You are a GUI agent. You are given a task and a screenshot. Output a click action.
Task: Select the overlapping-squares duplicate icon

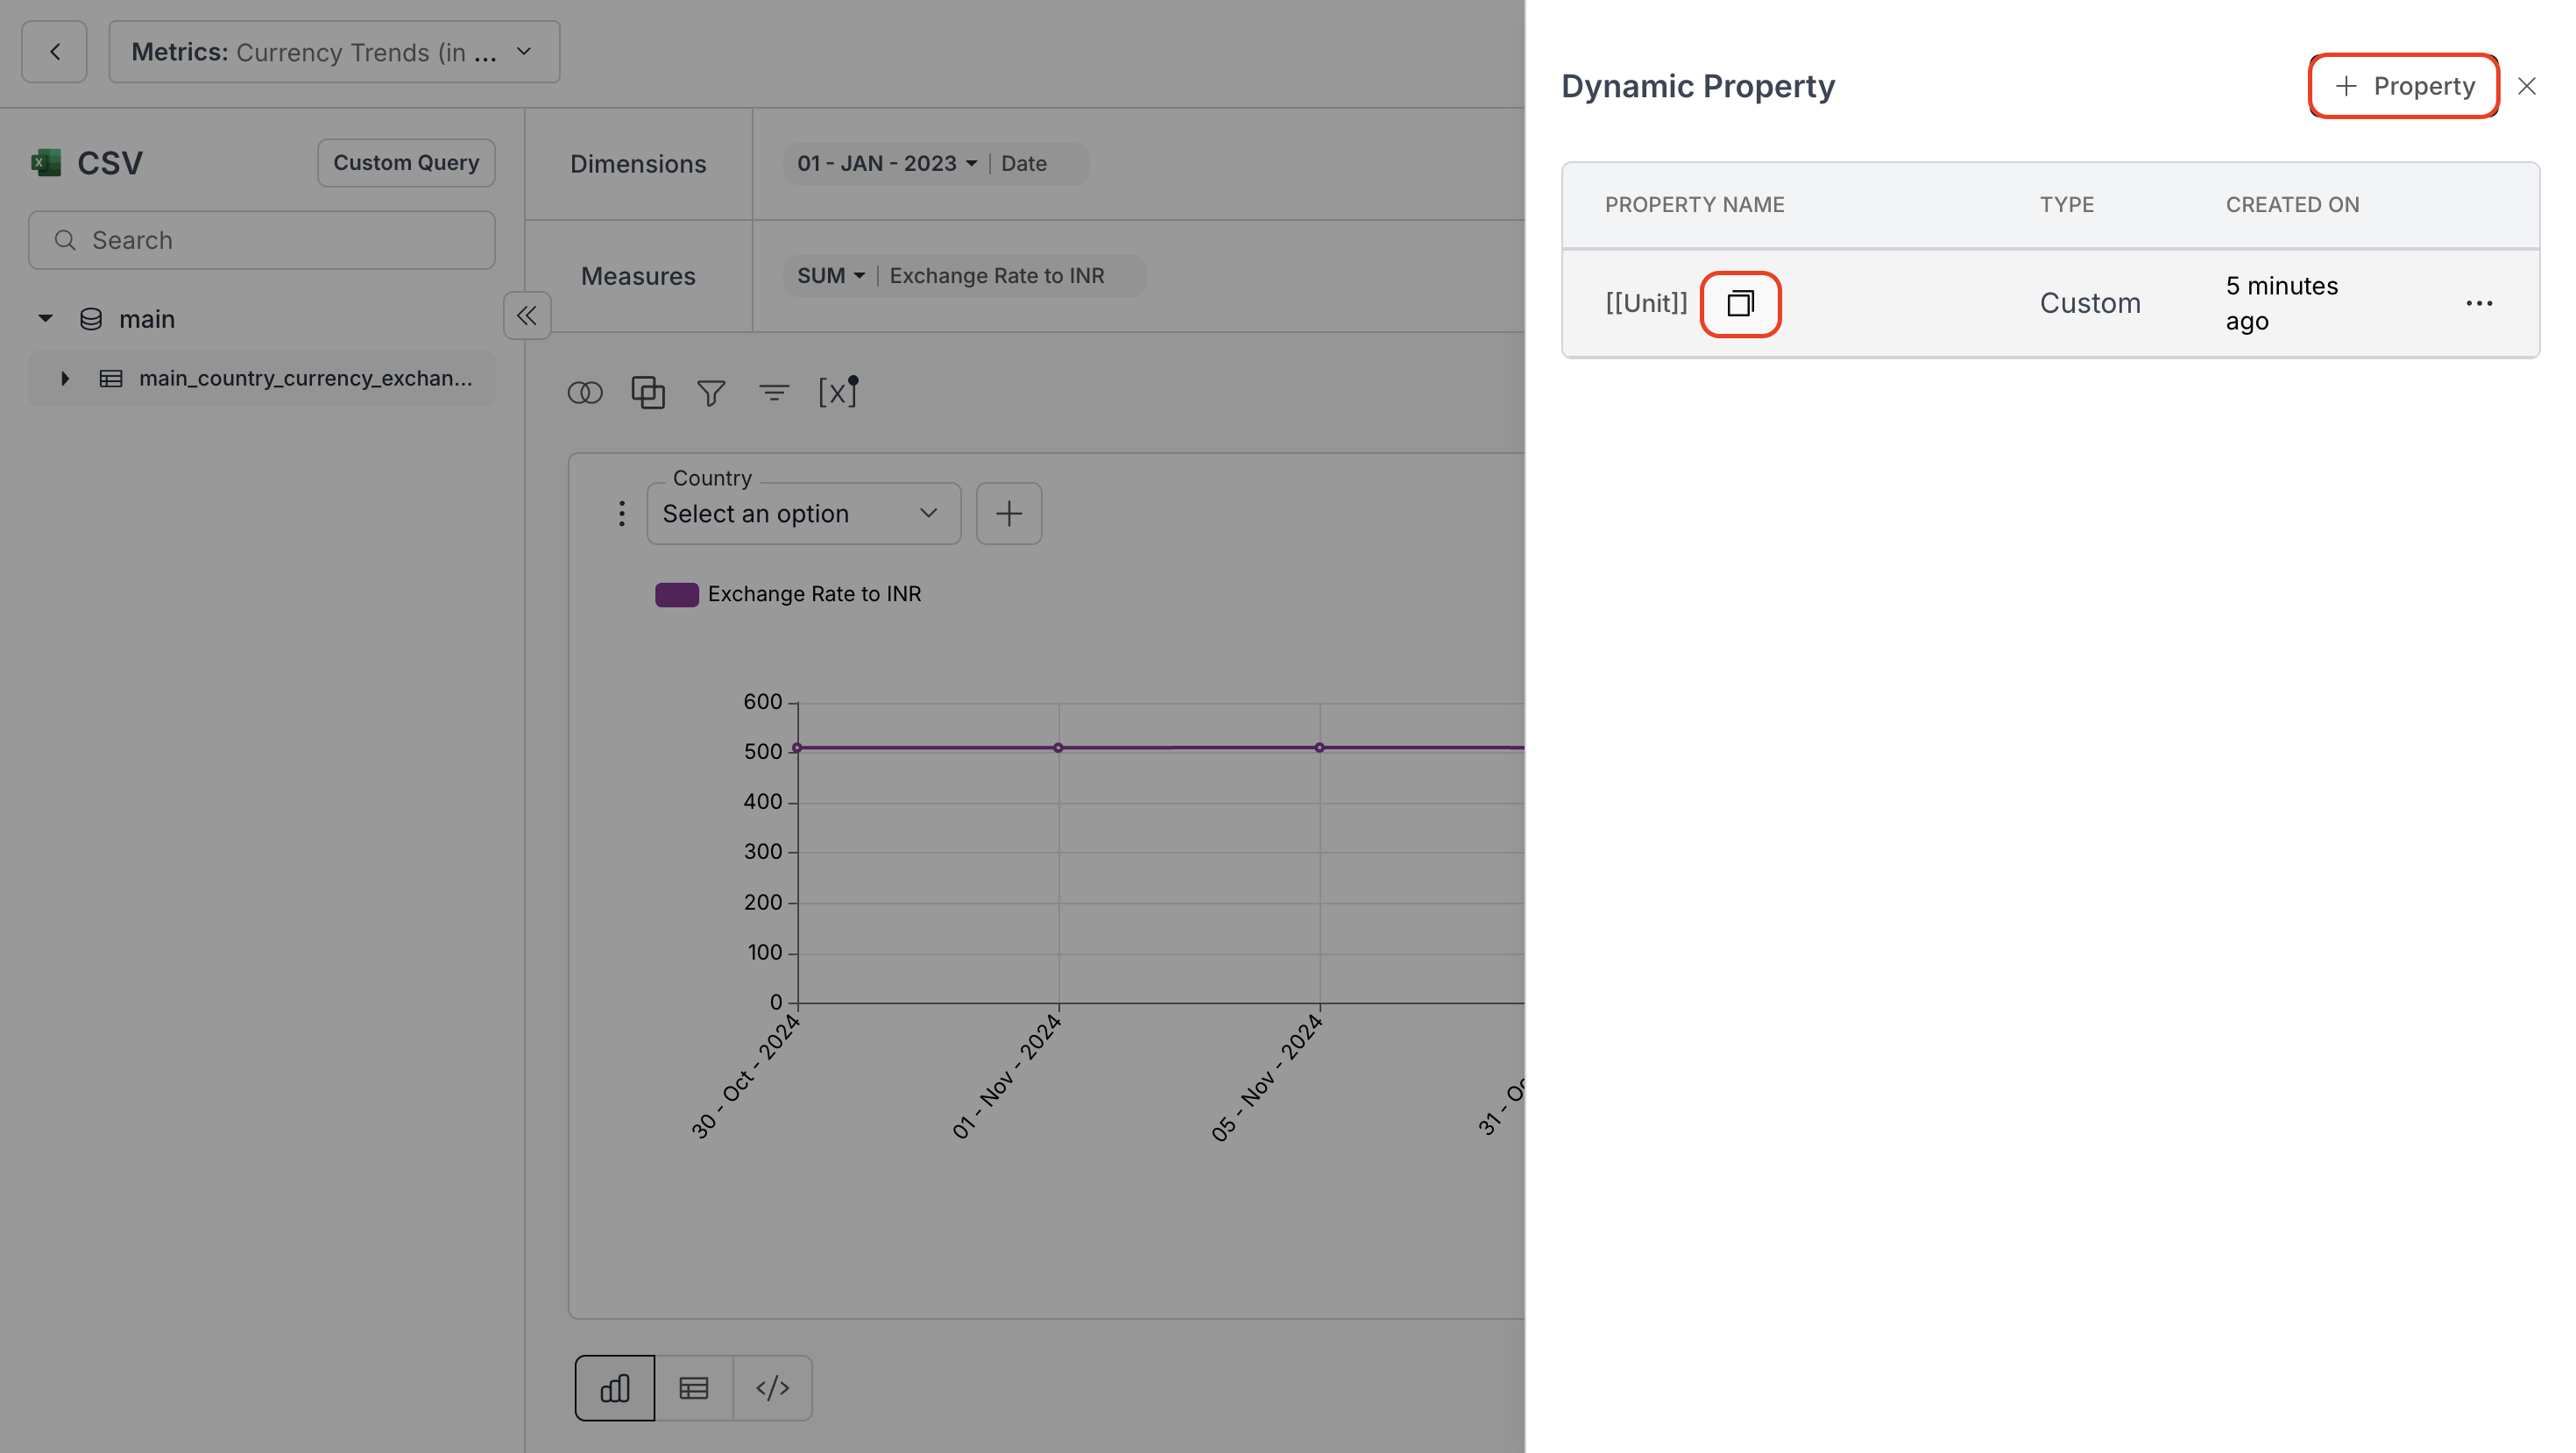648,392
